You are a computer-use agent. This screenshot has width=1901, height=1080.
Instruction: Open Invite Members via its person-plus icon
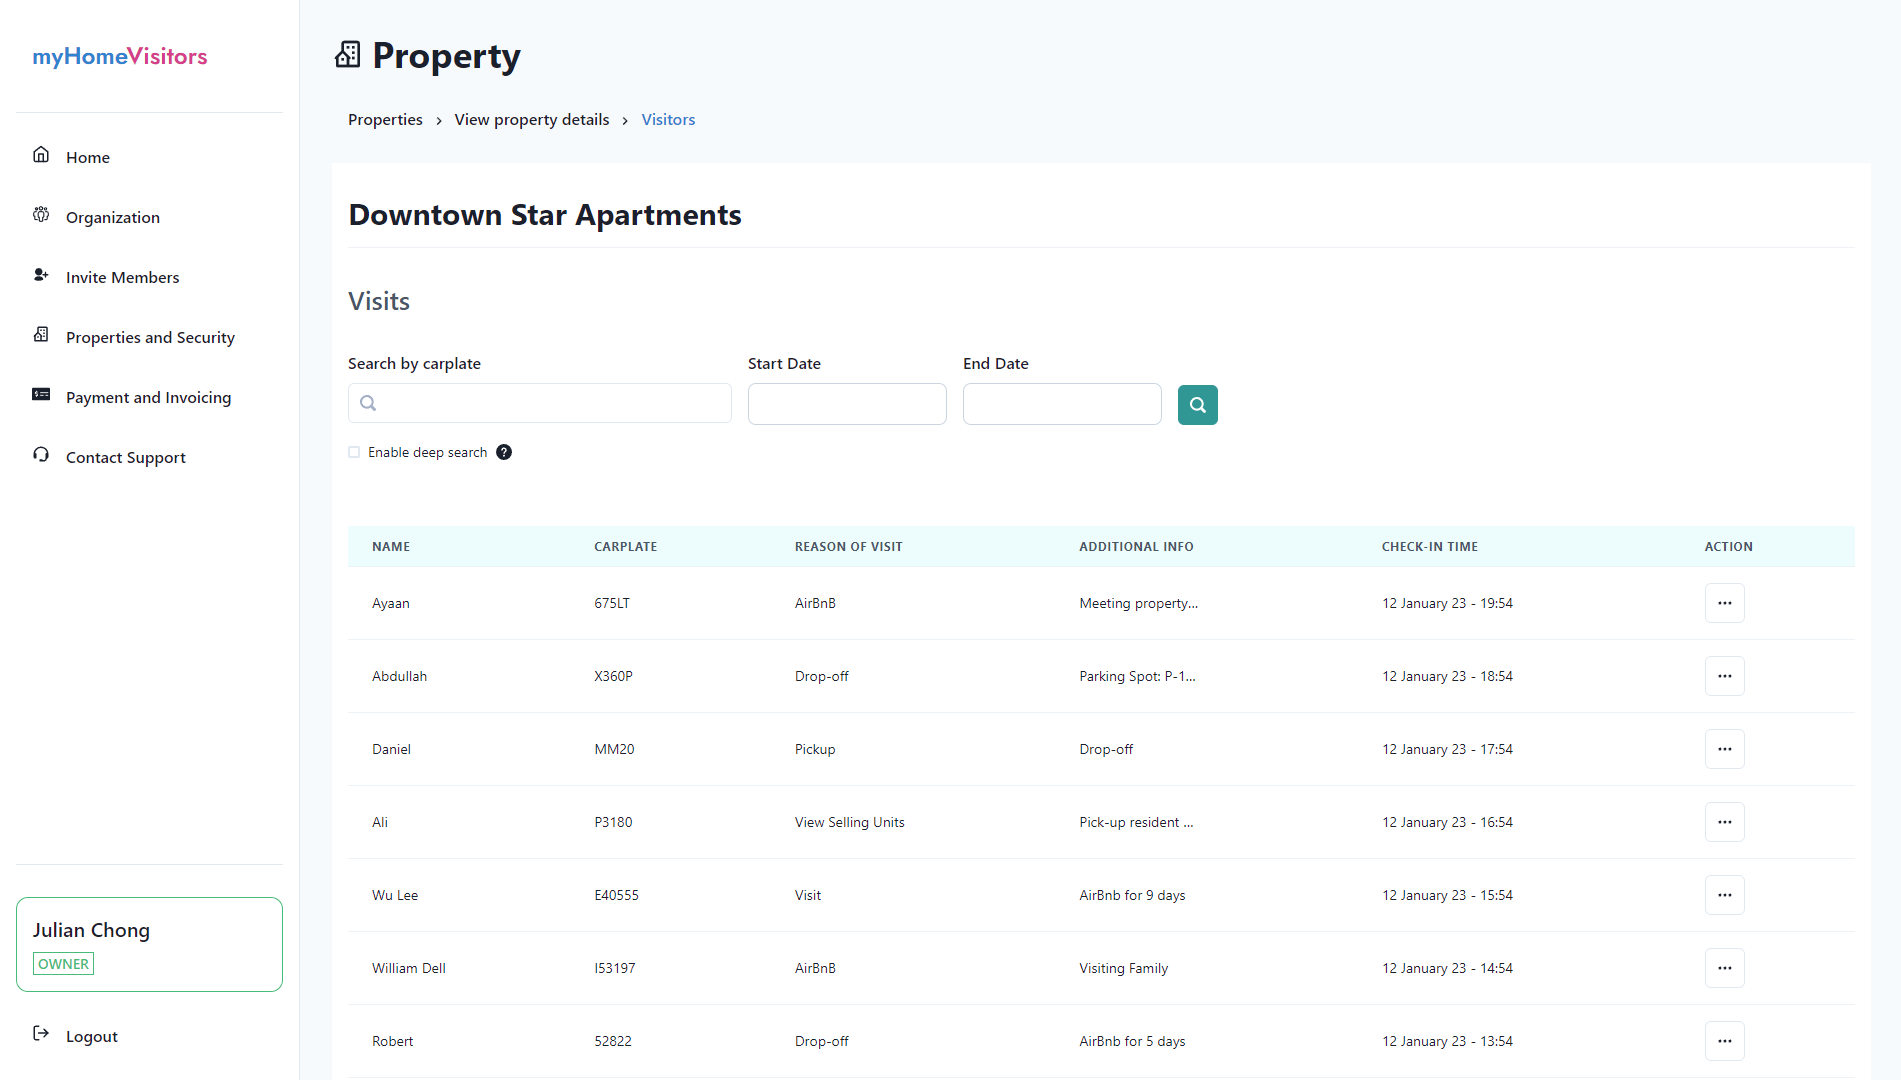(41, 274)
